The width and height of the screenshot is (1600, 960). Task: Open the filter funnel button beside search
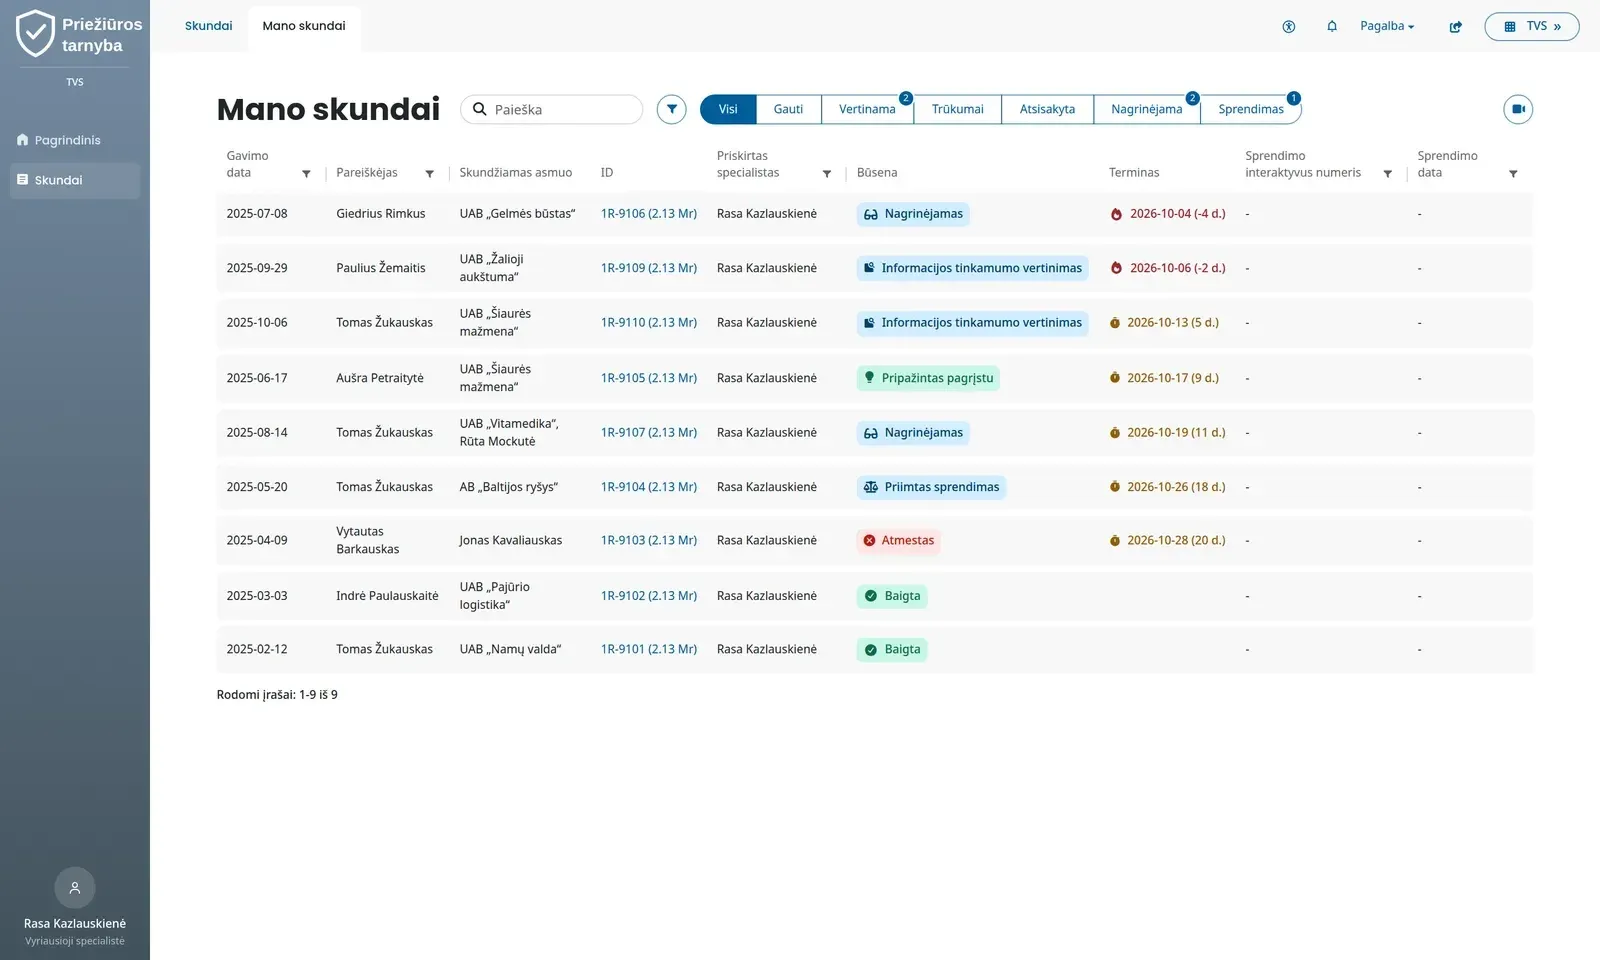(x=672, y=109)
